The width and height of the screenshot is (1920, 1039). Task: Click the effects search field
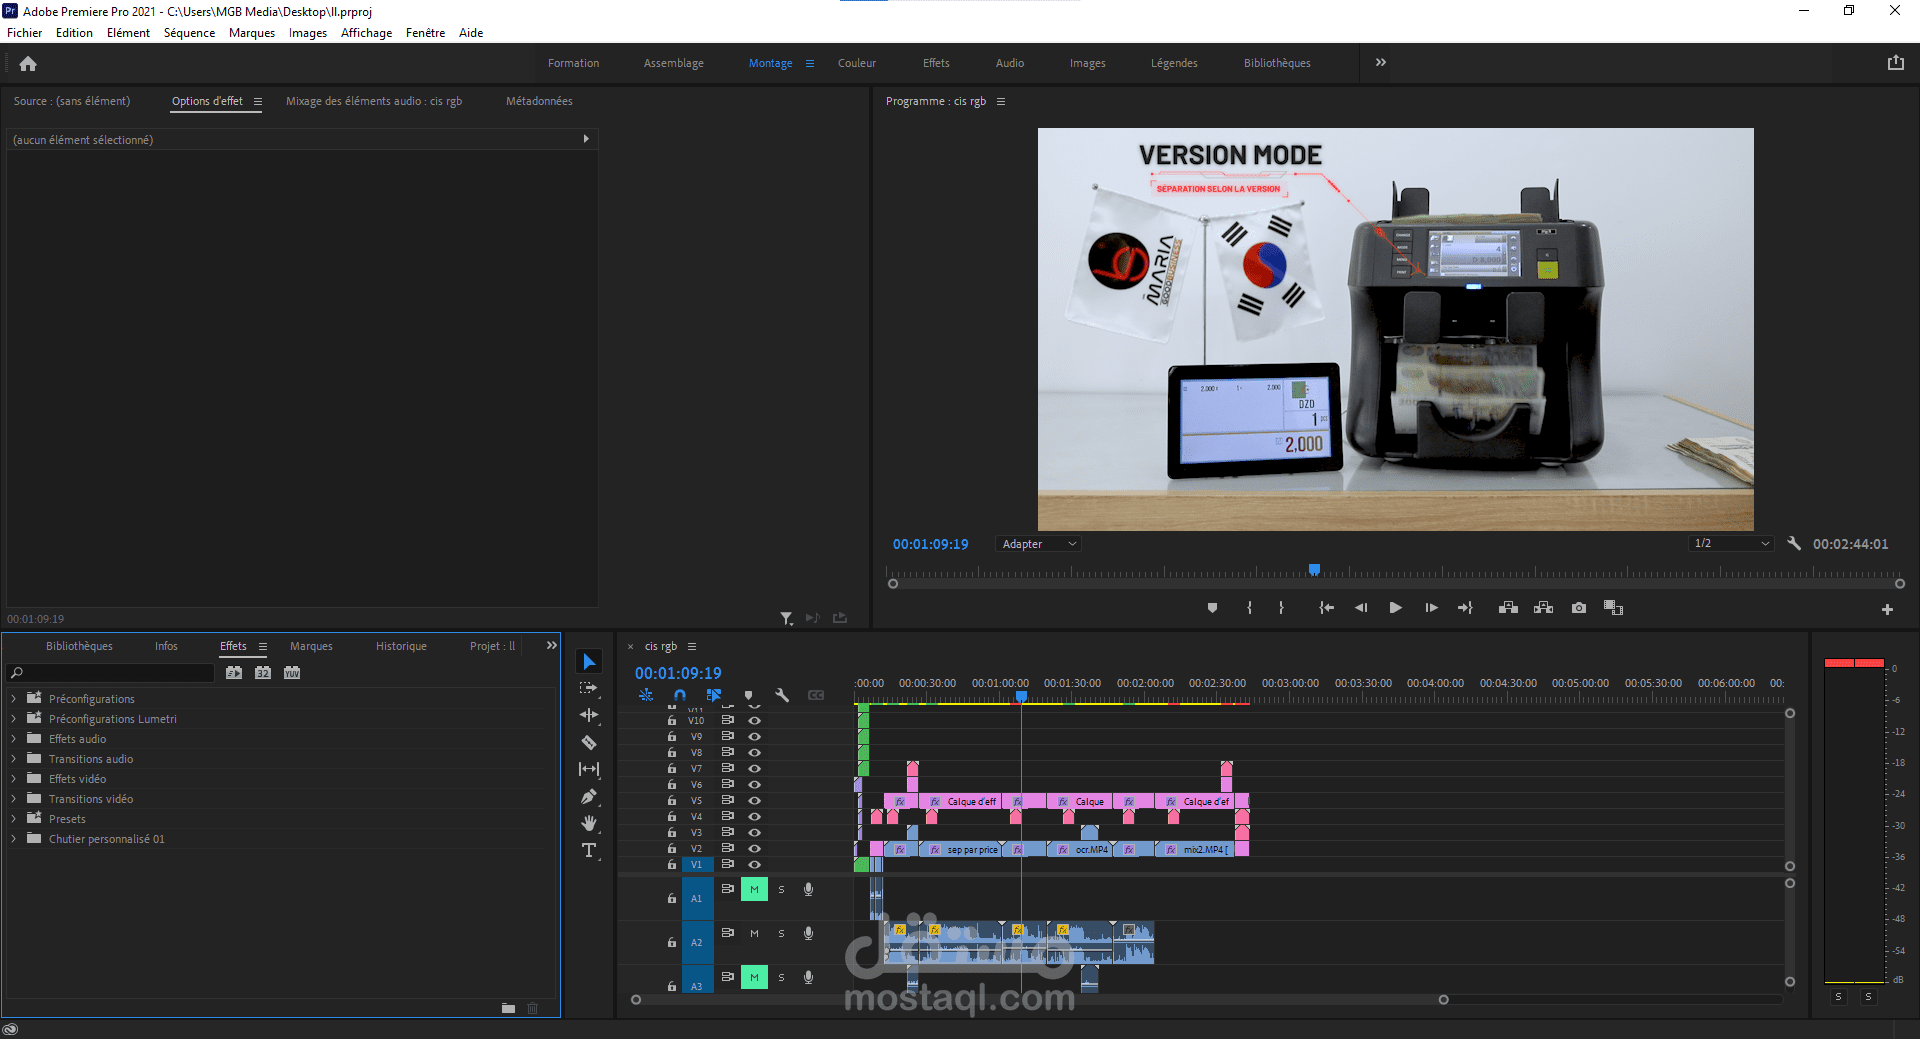110,673
